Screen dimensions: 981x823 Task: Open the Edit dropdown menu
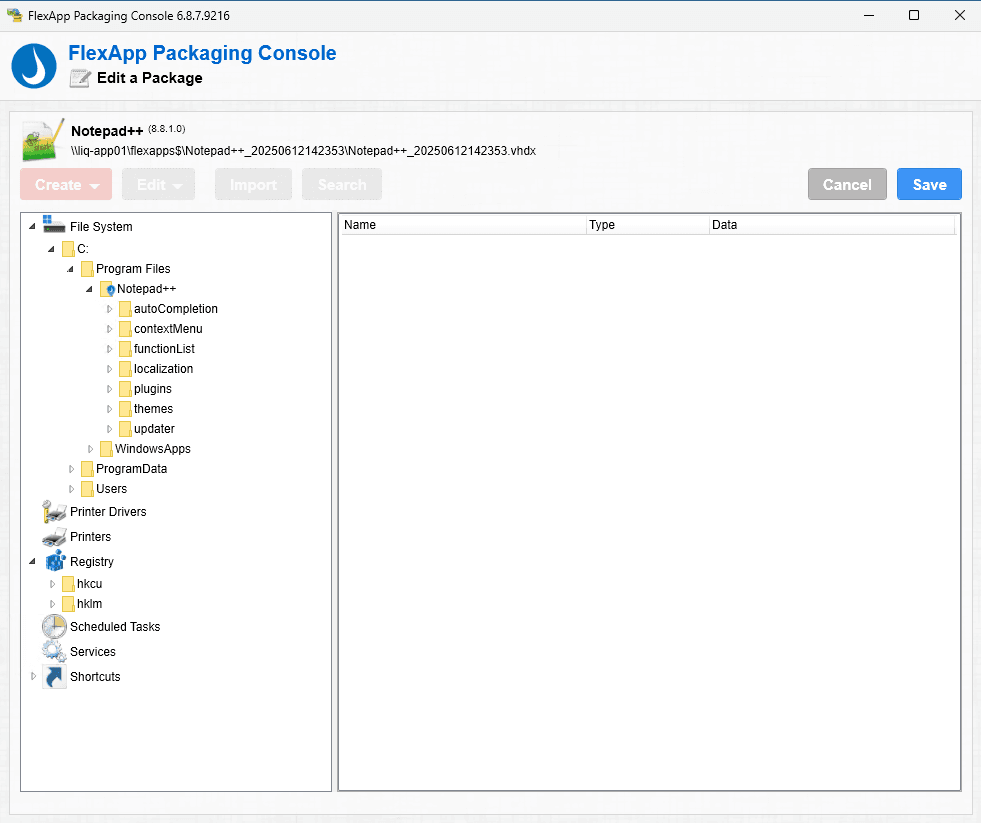158,185
